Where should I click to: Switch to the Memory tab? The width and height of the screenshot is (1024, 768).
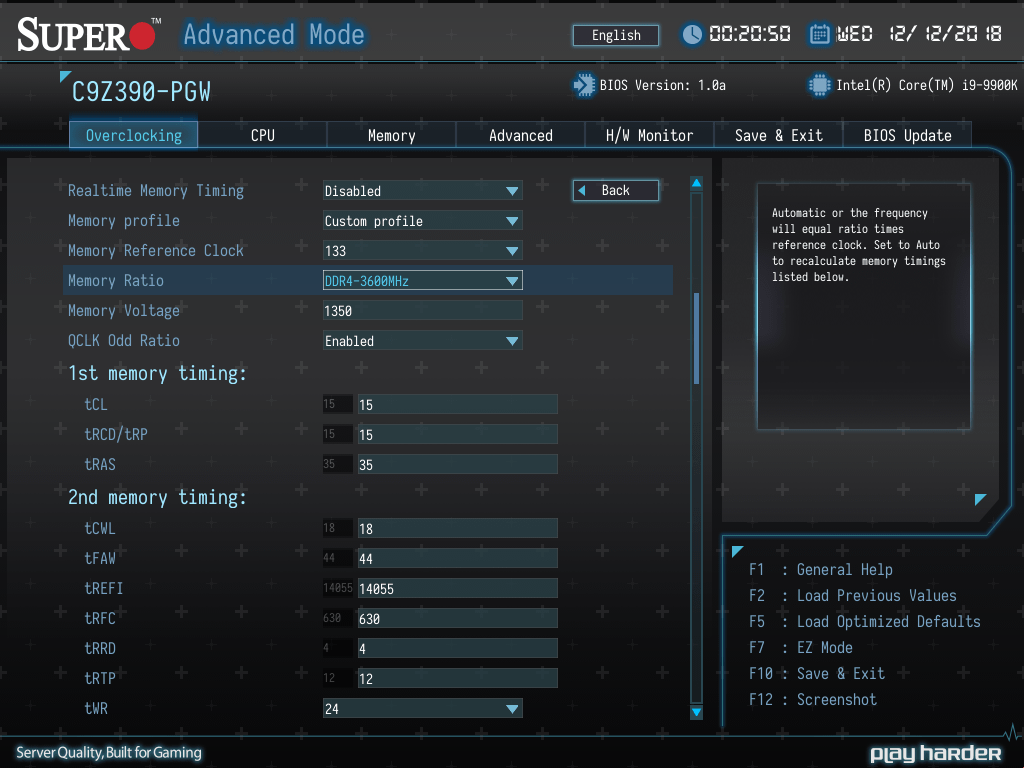pos(391,135)
